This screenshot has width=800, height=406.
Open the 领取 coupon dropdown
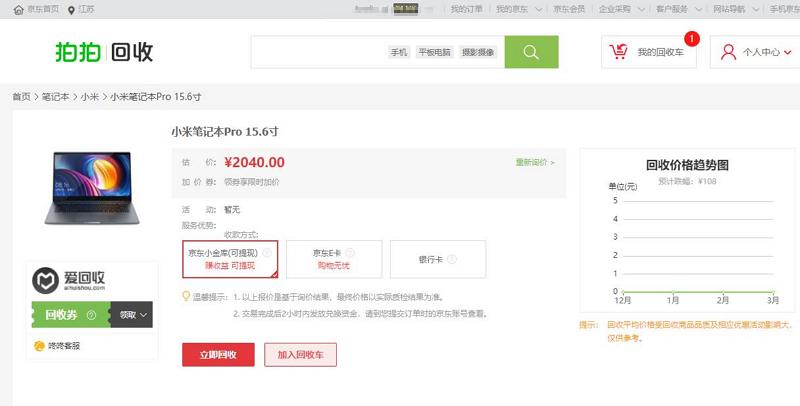coord(132,315)
